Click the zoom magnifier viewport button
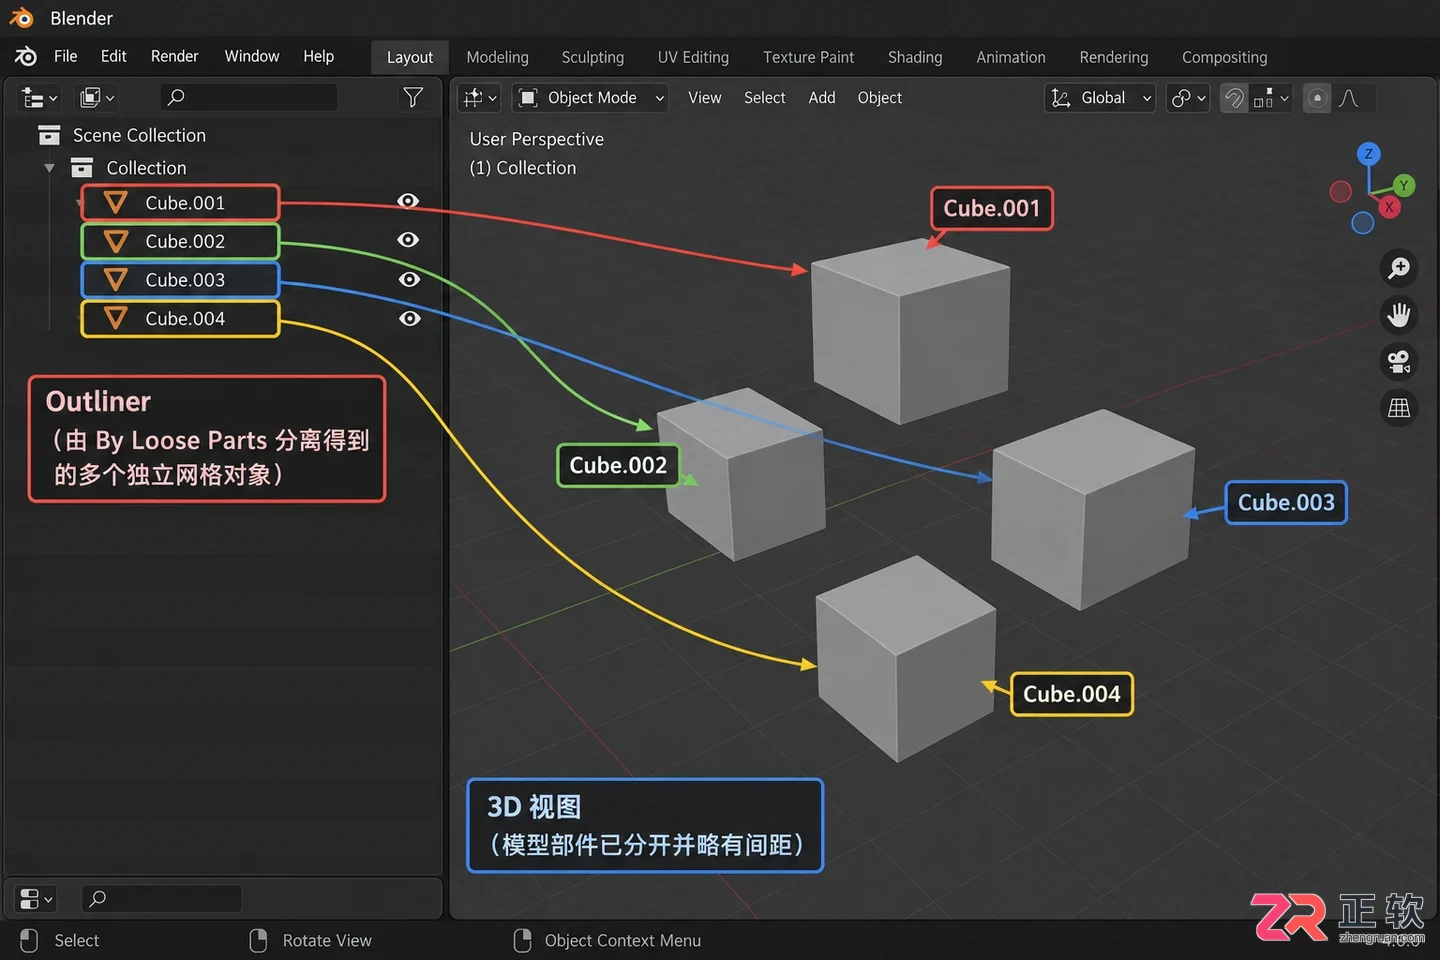The image size is (1440, 960). click(1399, 268)
